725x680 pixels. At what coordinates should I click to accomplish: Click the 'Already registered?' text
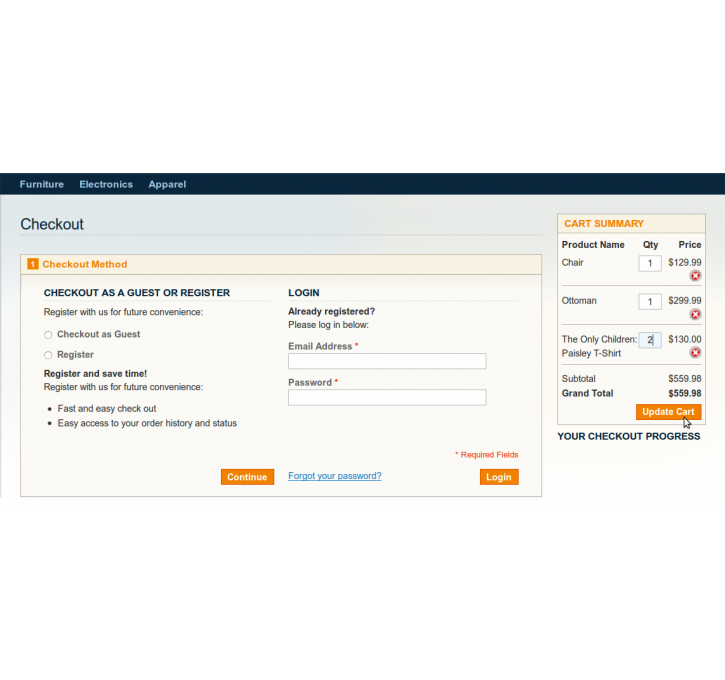pos(332,311)
